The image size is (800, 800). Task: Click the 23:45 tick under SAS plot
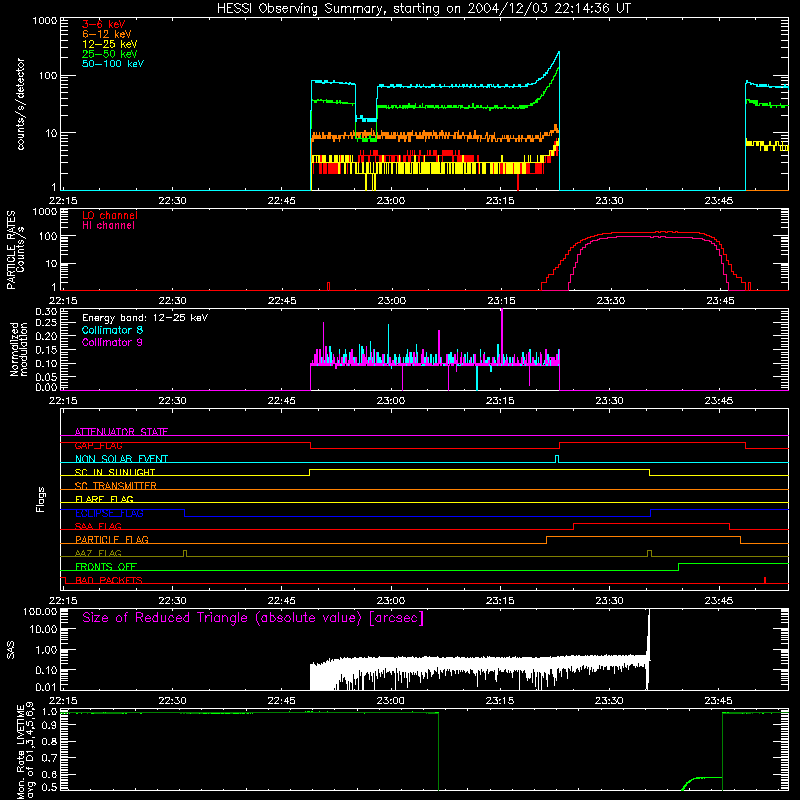click(719, 701)
